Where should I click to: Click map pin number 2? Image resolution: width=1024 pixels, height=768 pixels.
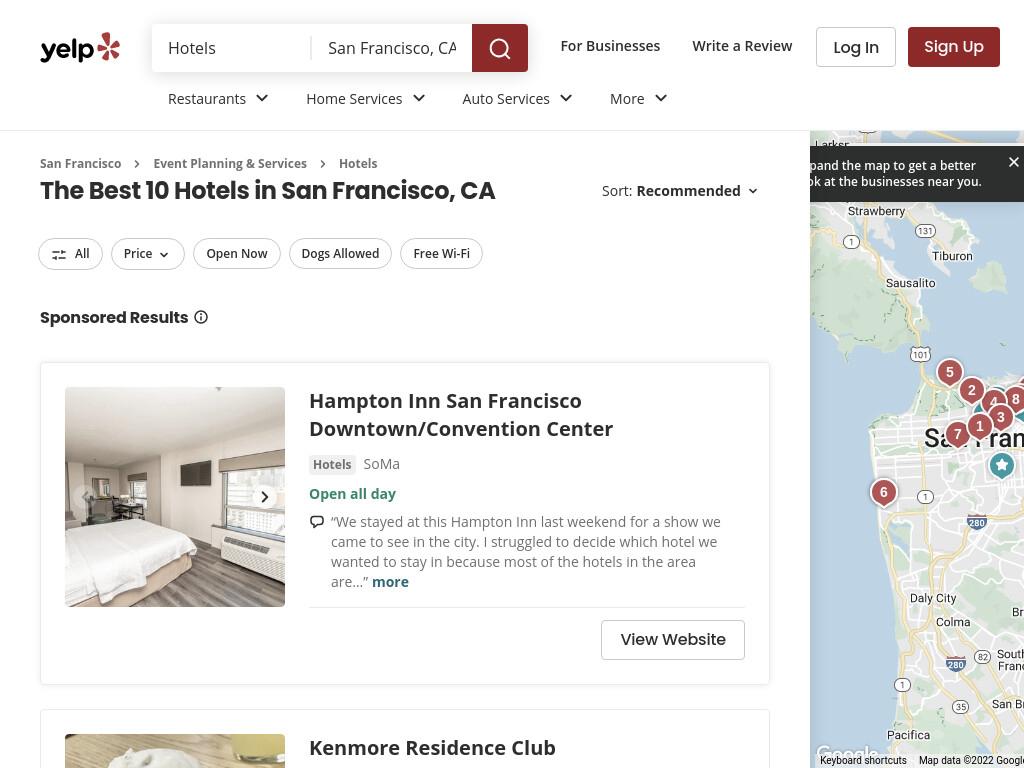point(971,391)
